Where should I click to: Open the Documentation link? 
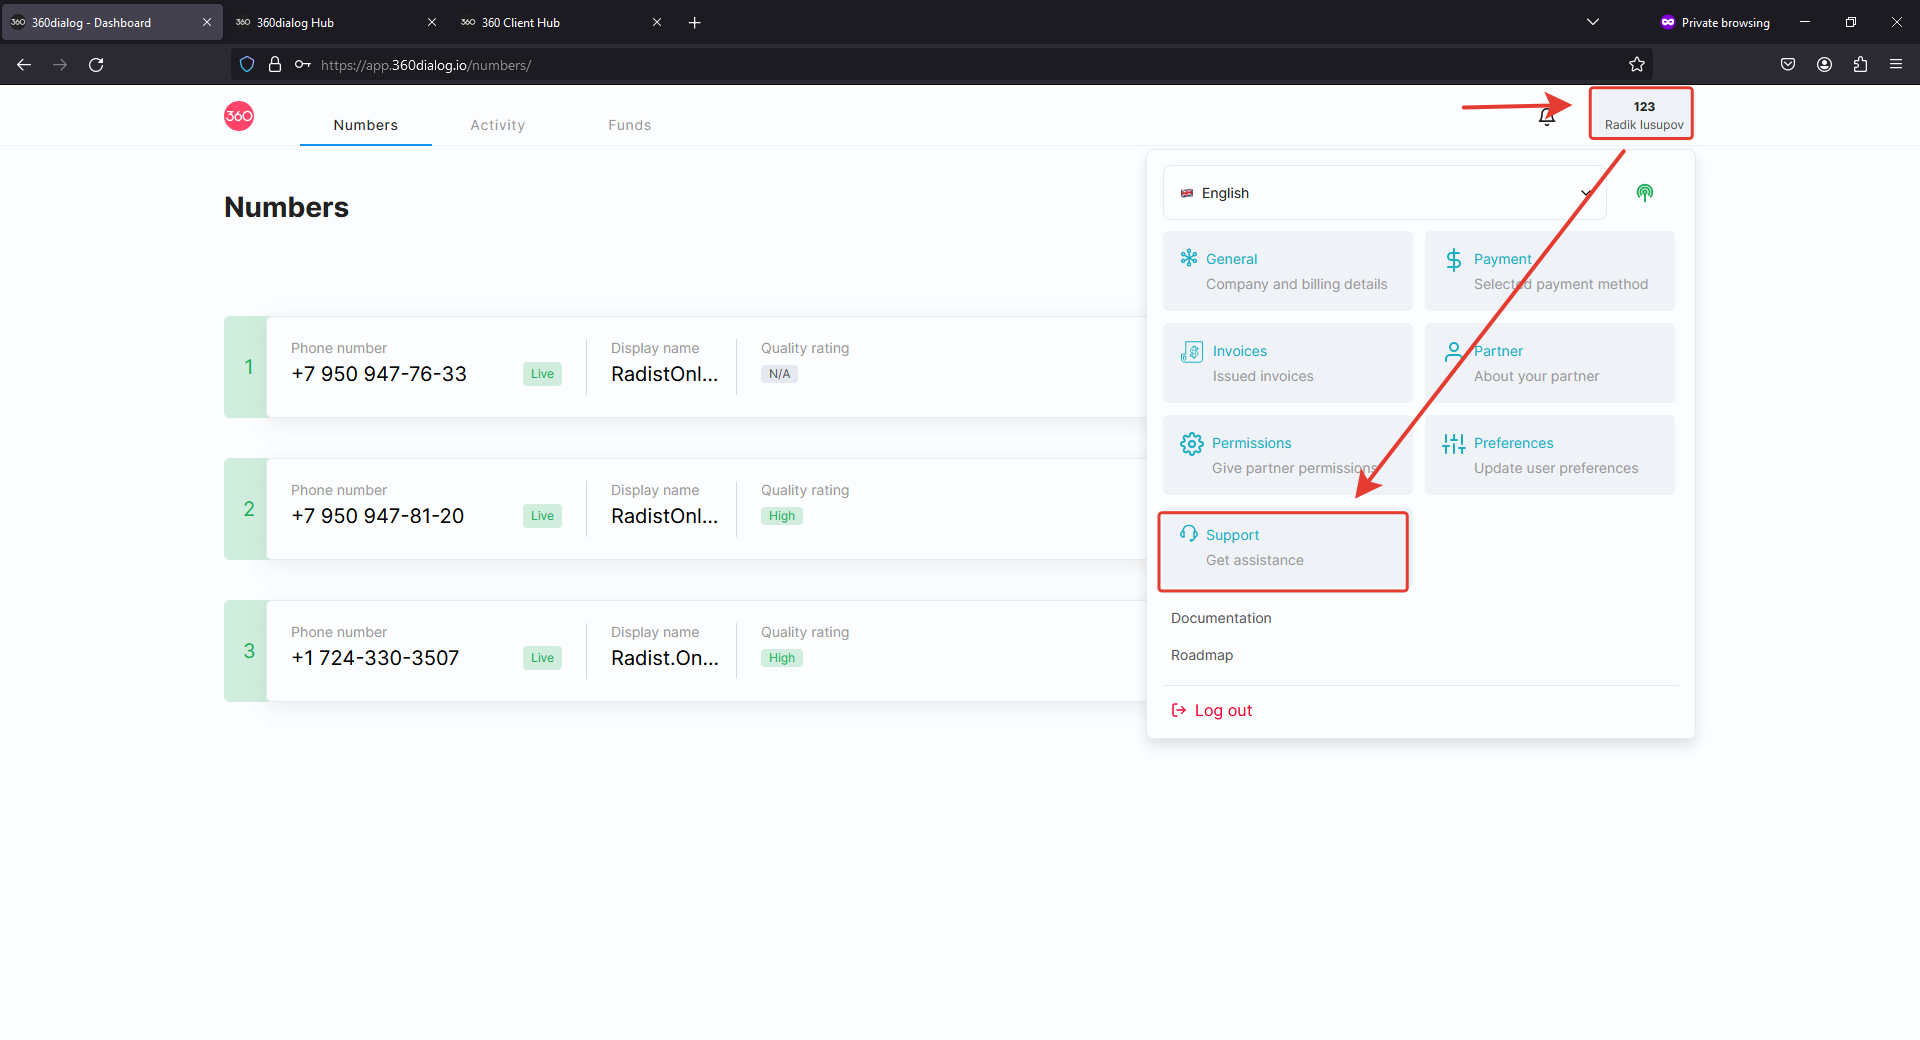(x=1221, y=618)
